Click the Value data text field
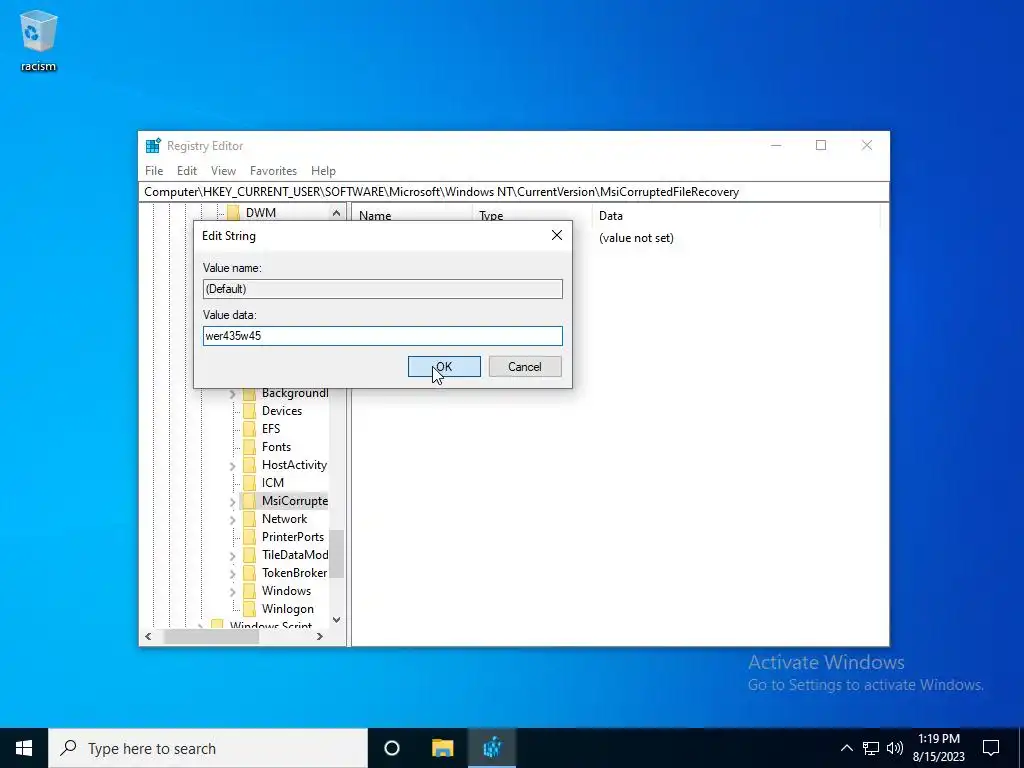Screen dimensions: 1024x768 tap(383, 336)
